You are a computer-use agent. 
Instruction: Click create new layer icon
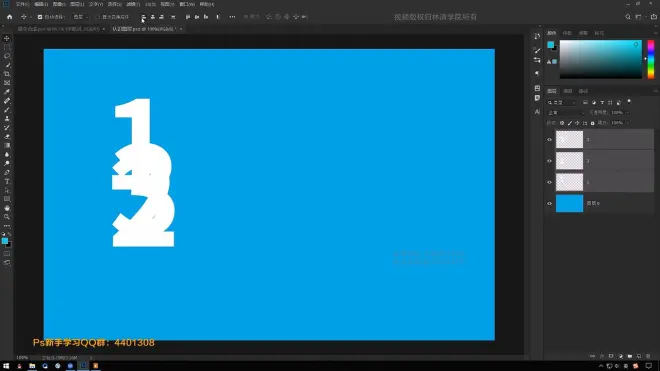pos(639,356)
